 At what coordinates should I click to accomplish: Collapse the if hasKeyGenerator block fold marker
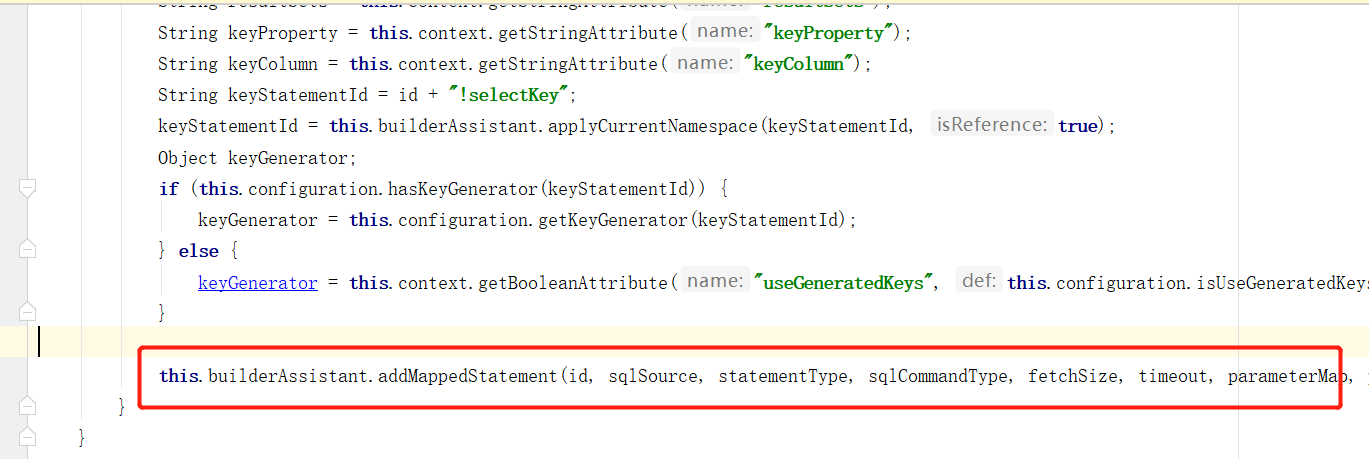click(28, 188)
